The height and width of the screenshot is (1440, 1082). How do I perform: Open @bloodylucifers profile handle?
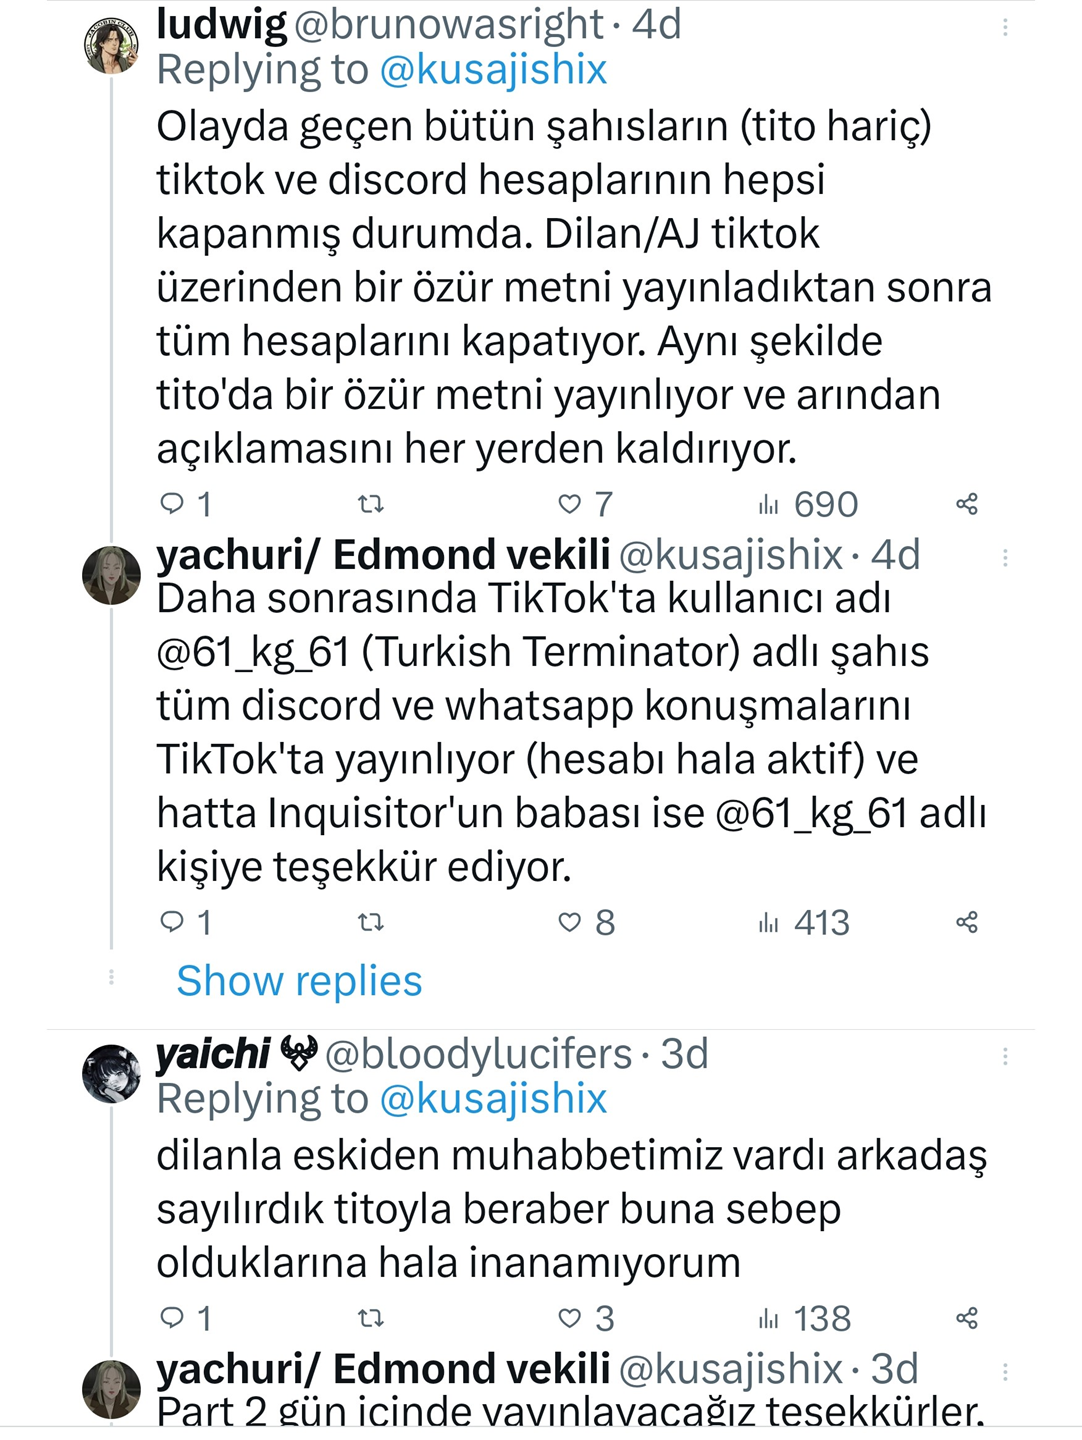pos(478,1054)
